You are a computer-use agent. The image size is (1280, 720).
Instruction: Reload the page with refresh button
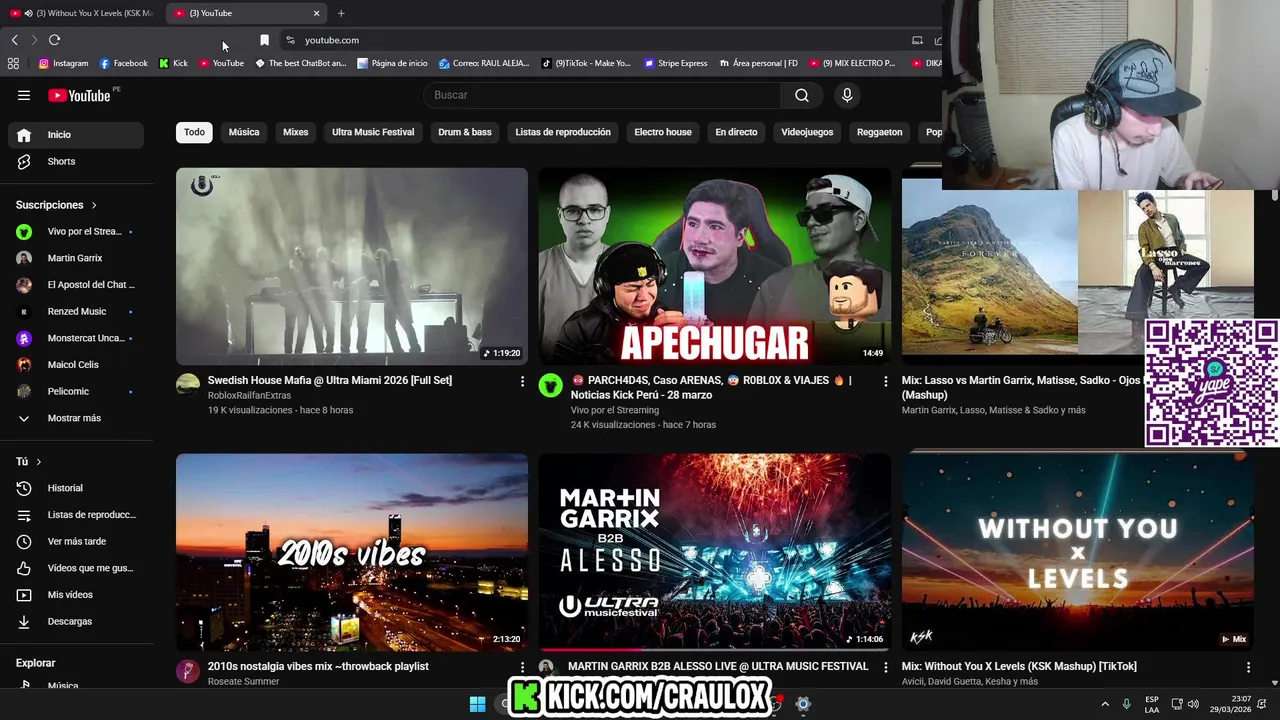coord(55,40)
